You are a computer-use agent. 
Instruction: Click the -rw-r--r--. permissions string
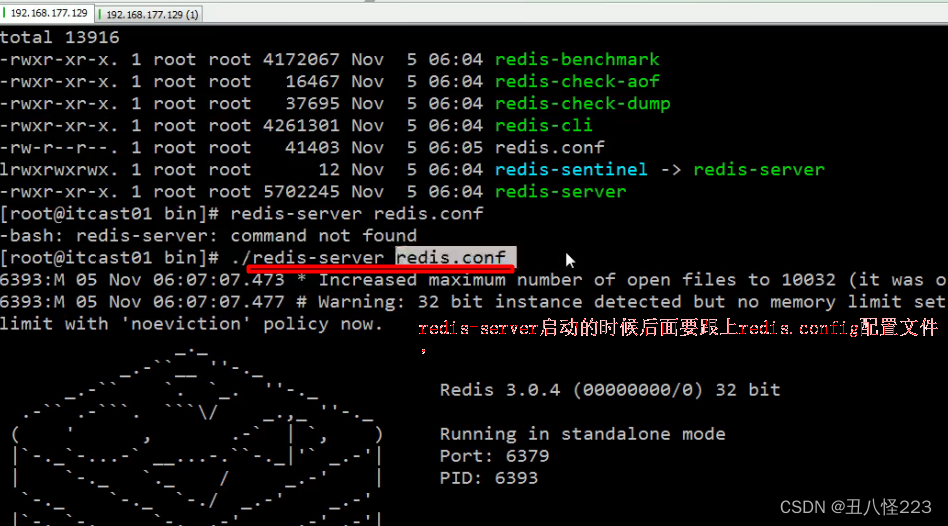(x=59, y=148)
